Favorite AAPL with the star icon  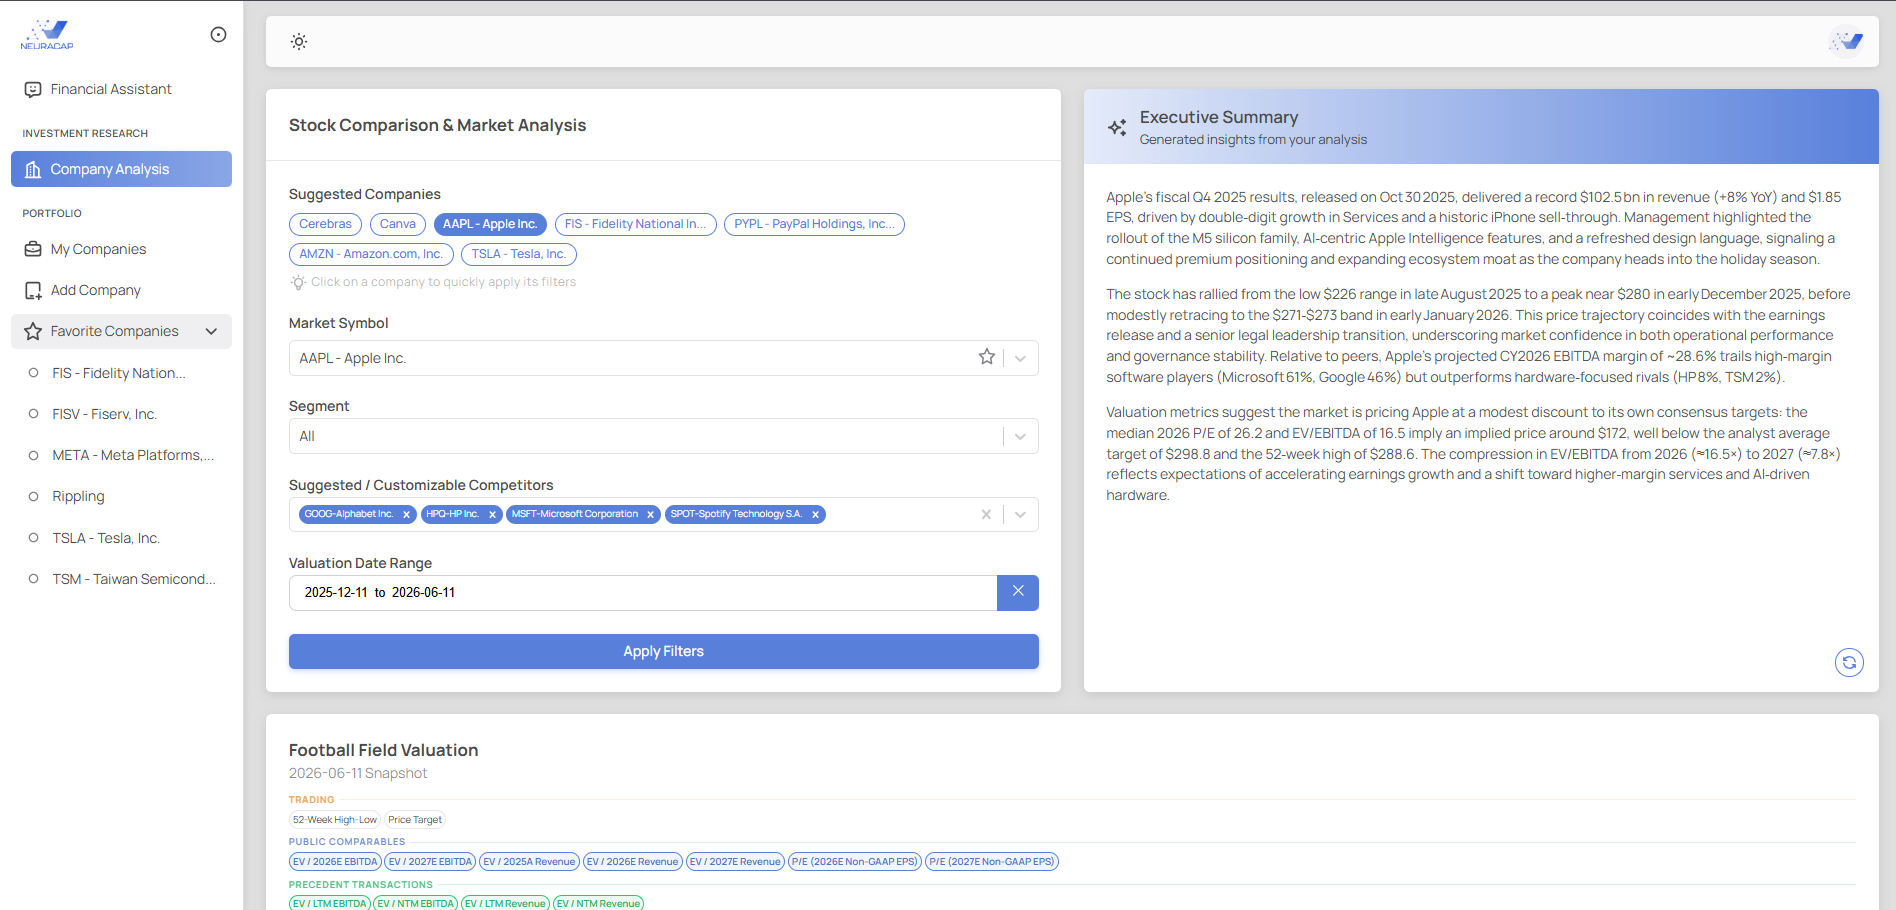987,357
